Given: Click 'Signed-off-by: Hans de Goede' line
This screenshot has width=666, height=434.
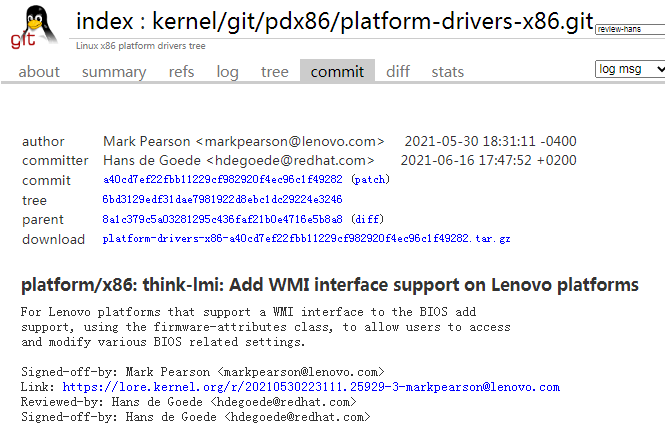Looking at the screenshot, I should (195, 417).
